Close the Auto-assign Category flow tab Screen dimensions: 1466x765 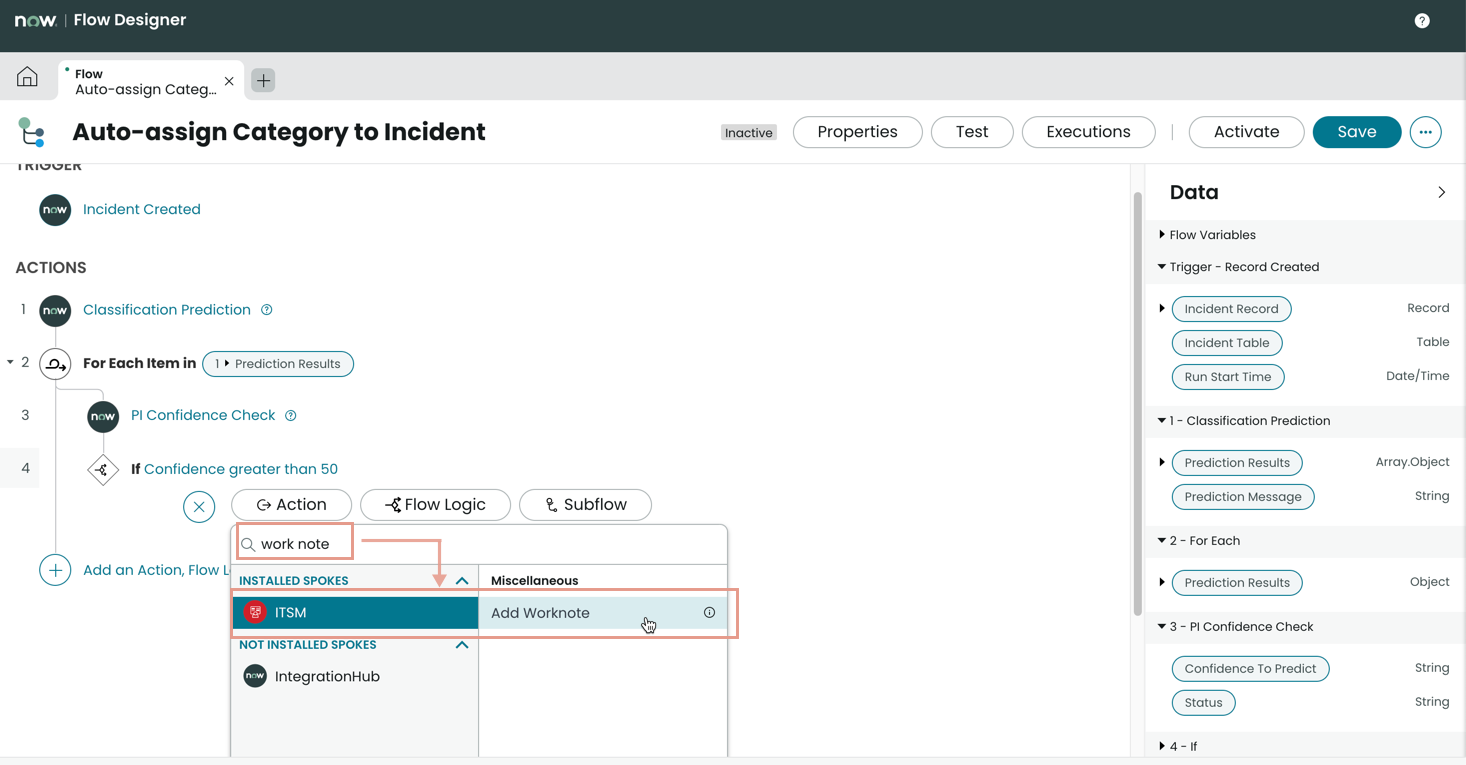pyautogui.click(x=229, y=81)
